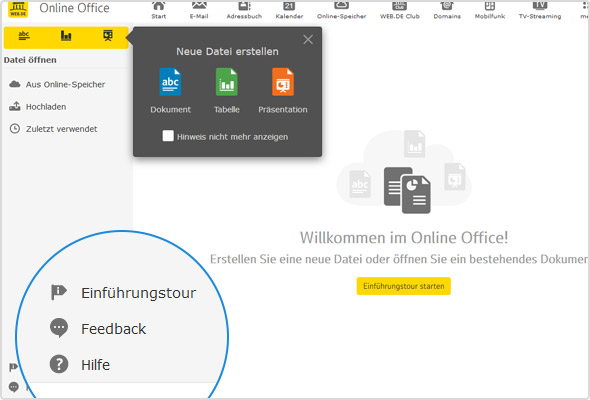This screenshot has width=590, height=400.
Task: Select the green Tabelle file icon
Action: point(227,82)
